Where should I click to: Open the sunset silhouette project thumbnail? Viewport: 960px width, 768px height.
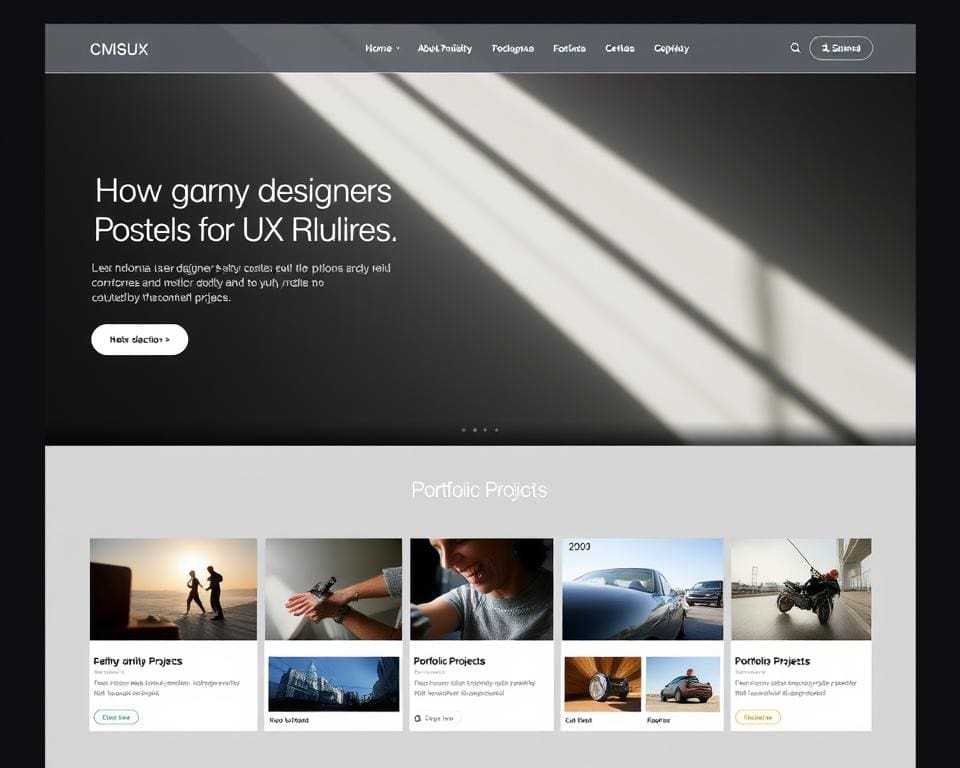point(173,589)
